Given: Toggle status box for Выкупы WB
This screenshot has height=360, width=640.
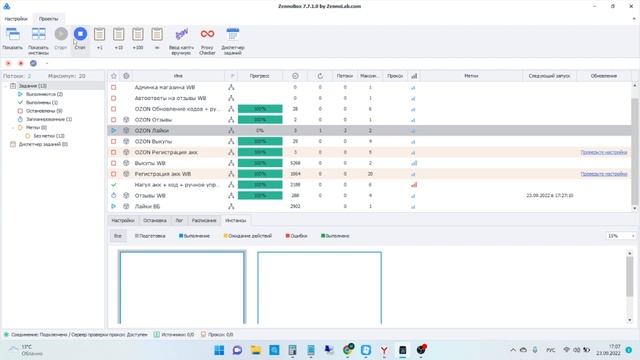Looking at the screenshot, I should pyautogui.click(x=113, y=163).
